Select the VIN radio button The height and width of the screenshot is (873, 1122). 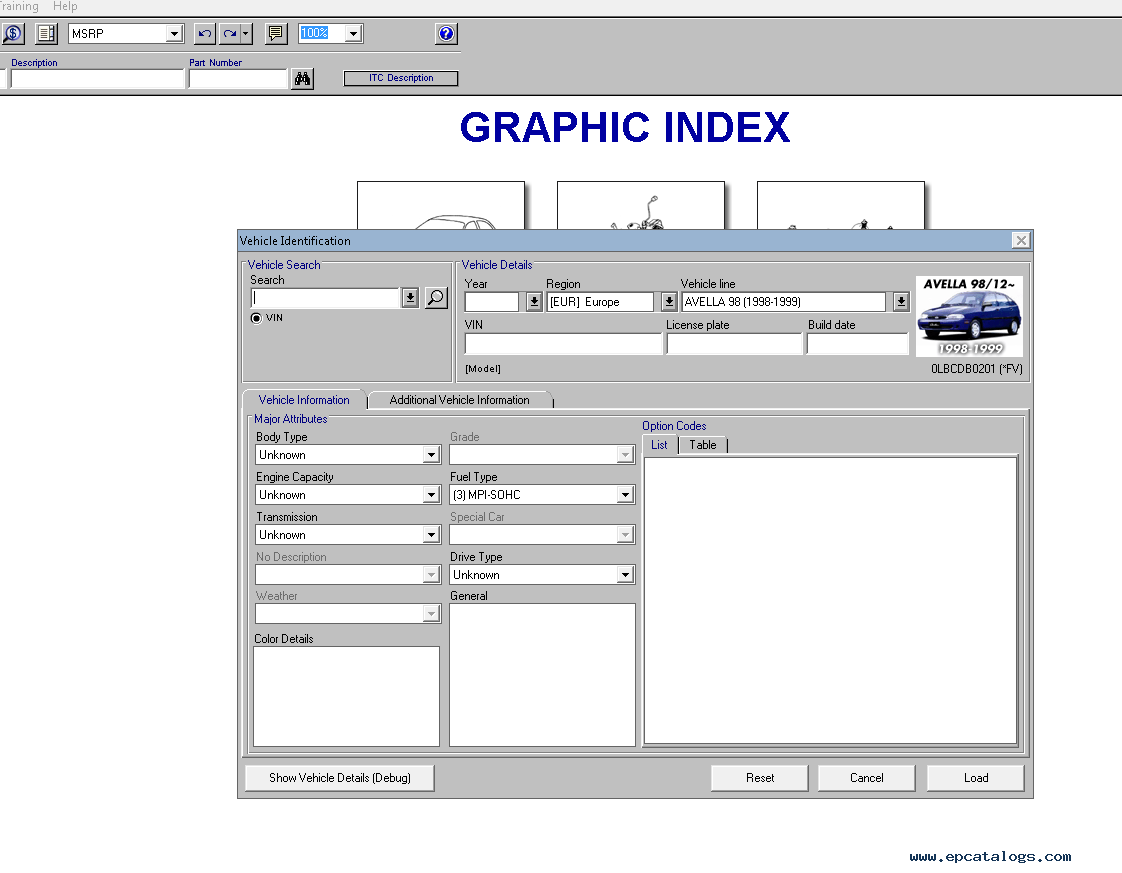click(x=256, y=318)
